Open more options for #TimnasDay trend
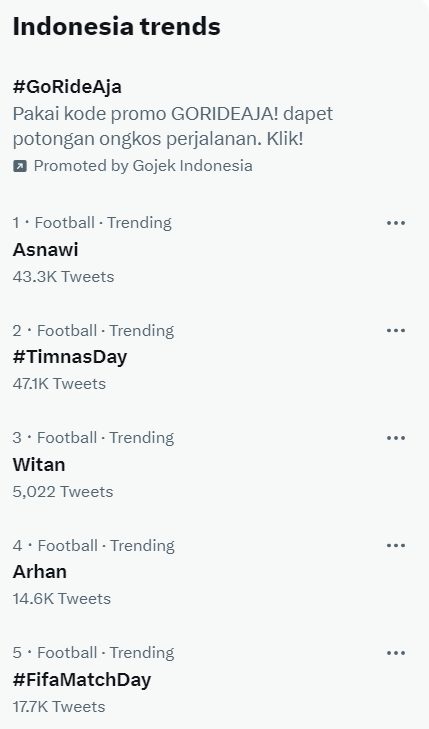Screen dimensions: 429x729 coord(396,331)
